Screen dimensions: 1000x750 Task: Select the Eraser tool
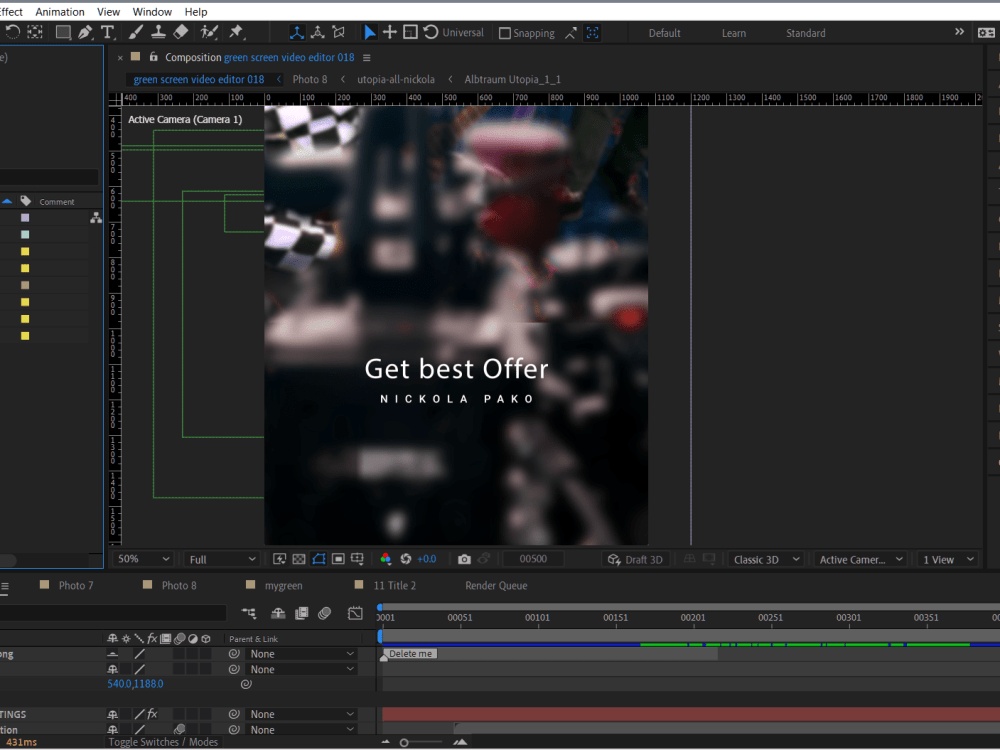[181, 32]
